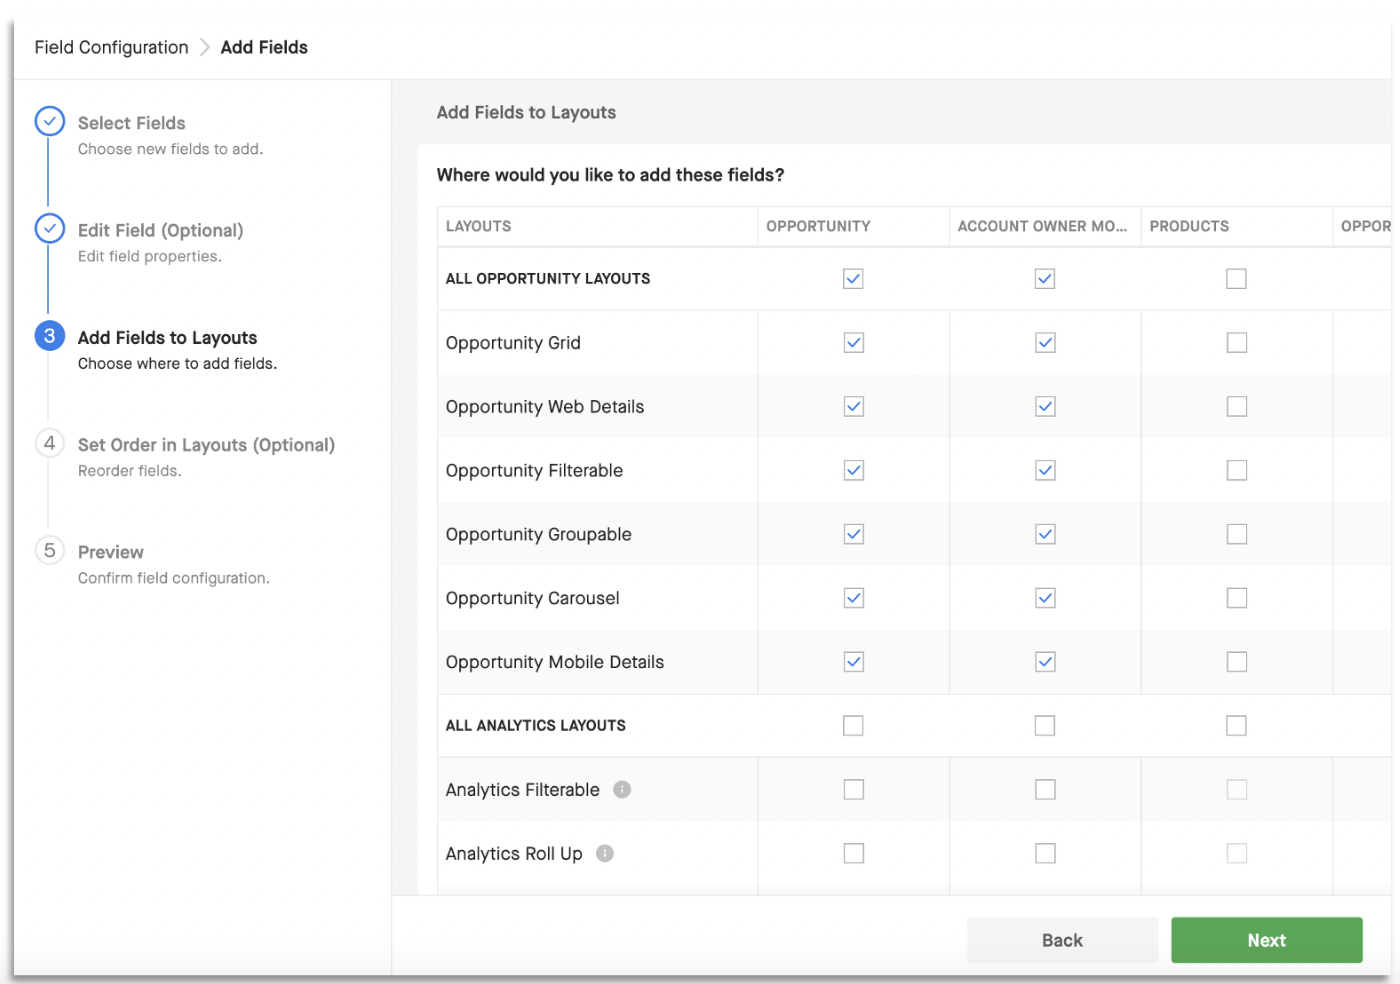Uncheck Opportunity Grid in the Account Owner column
Viewport: 1400px width, 984px height.
[x=1045, y=342]
